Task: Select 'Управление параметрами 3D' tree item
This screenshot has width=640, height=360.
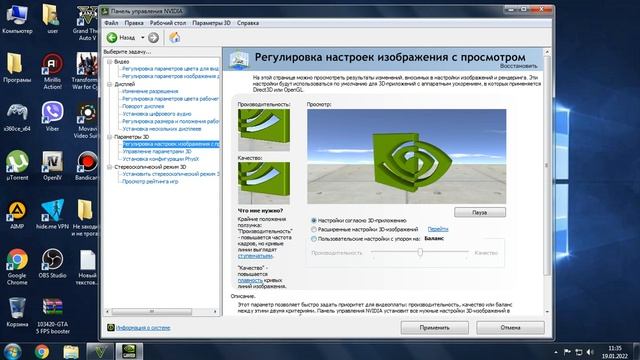Action: tap(157, 151)
